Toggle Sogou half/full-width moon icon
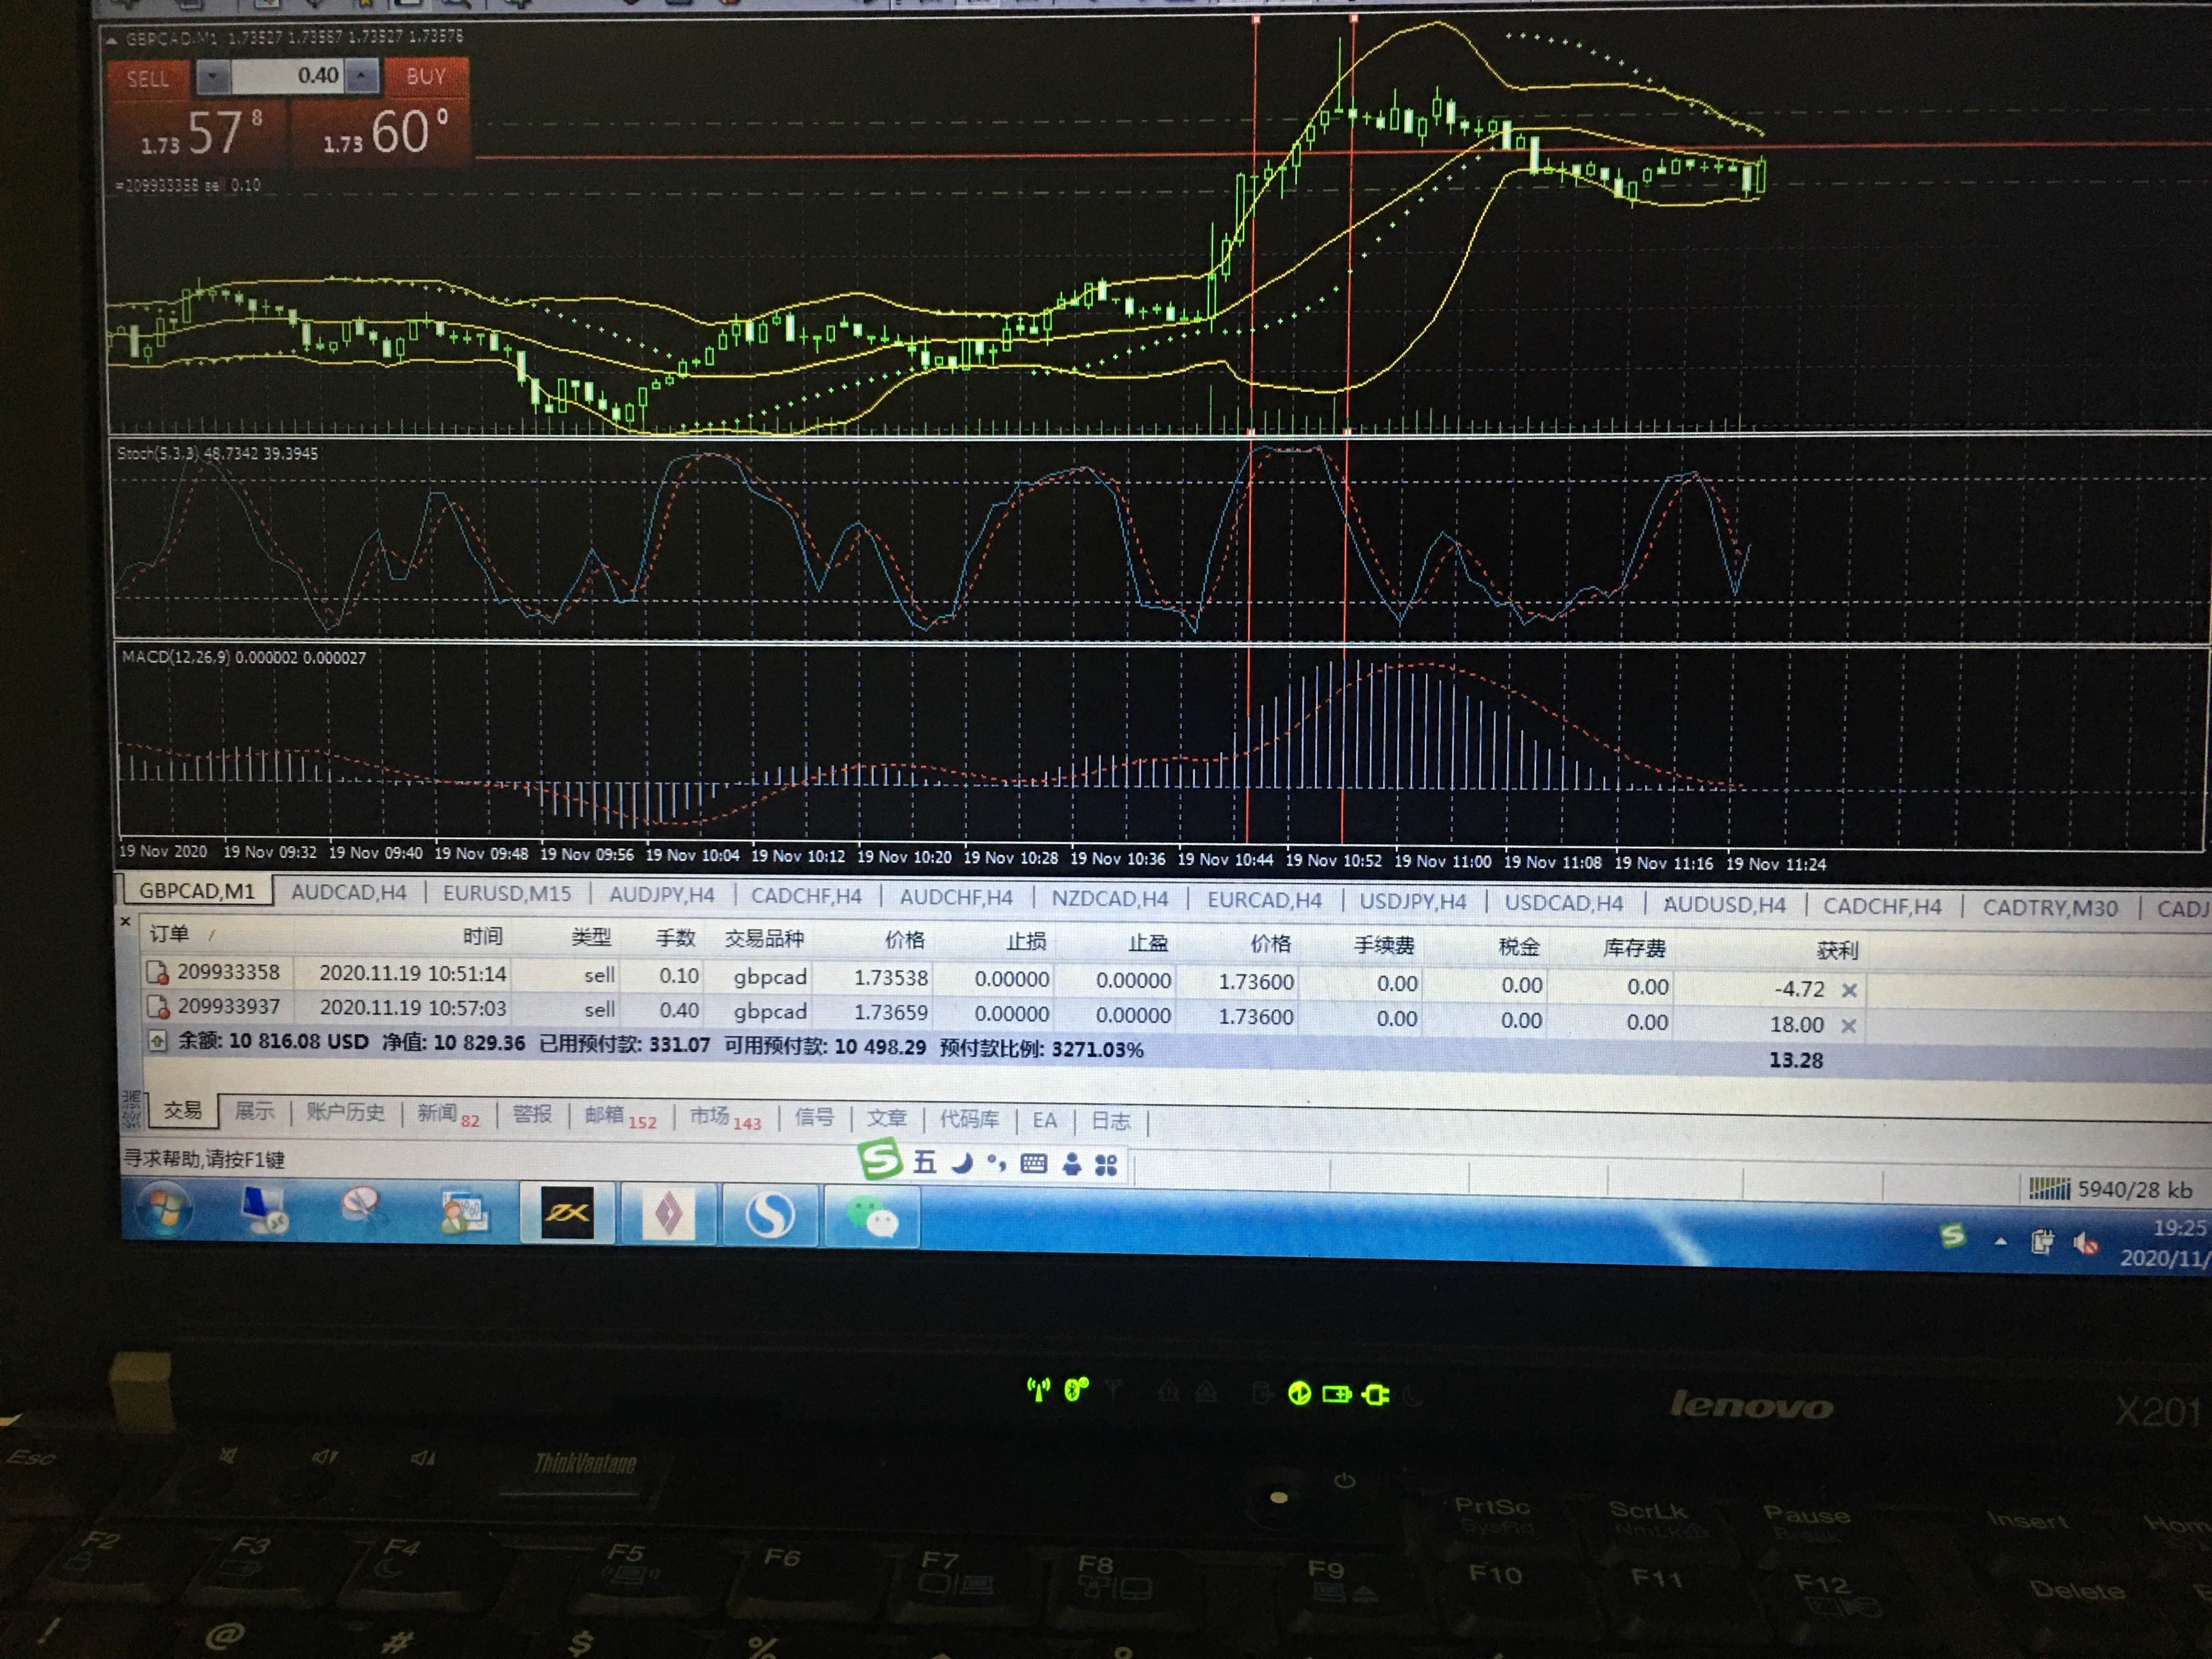2212x1659 pixels. [x=961, y=1163]
